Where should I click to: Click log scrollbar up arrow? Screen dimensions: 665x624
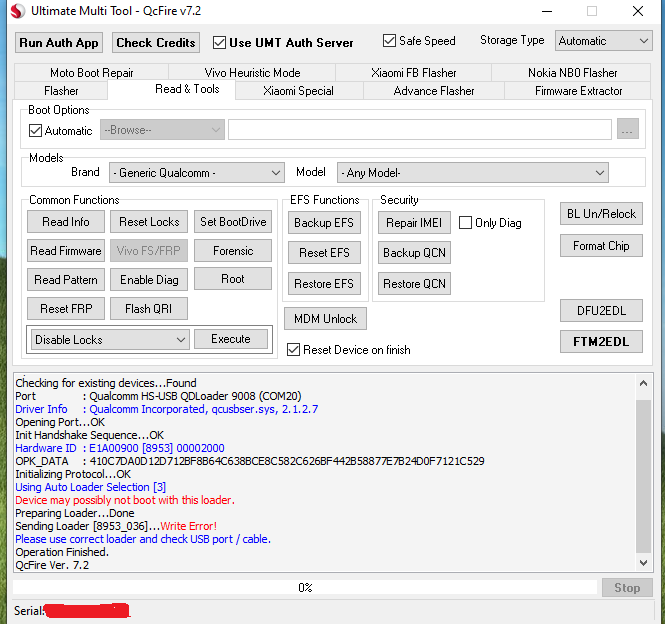[643, 383]
